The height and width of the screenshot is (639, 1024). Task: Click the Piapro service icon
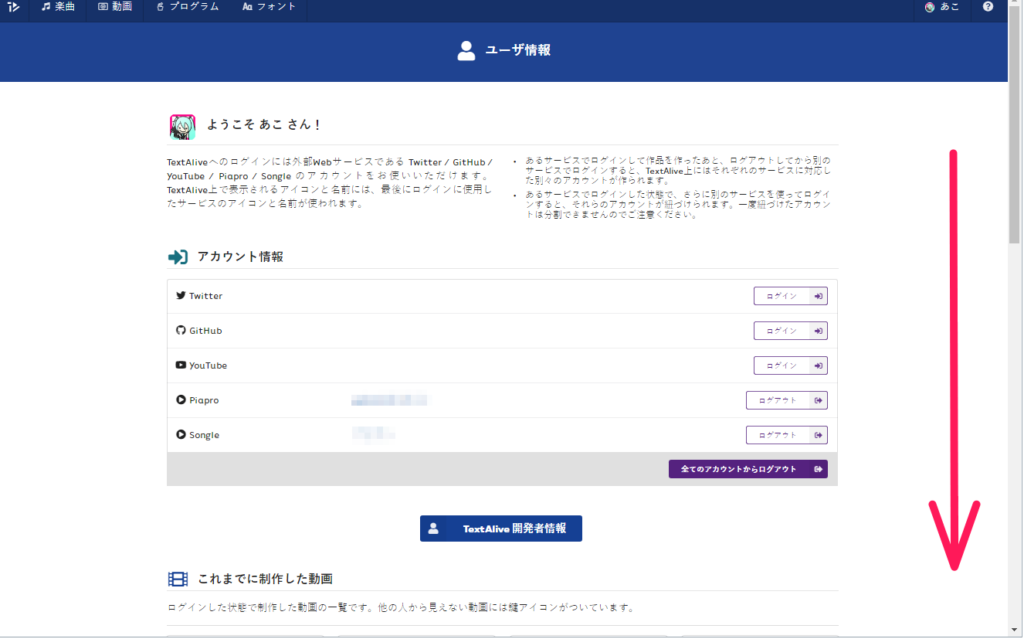pos(179,399)
